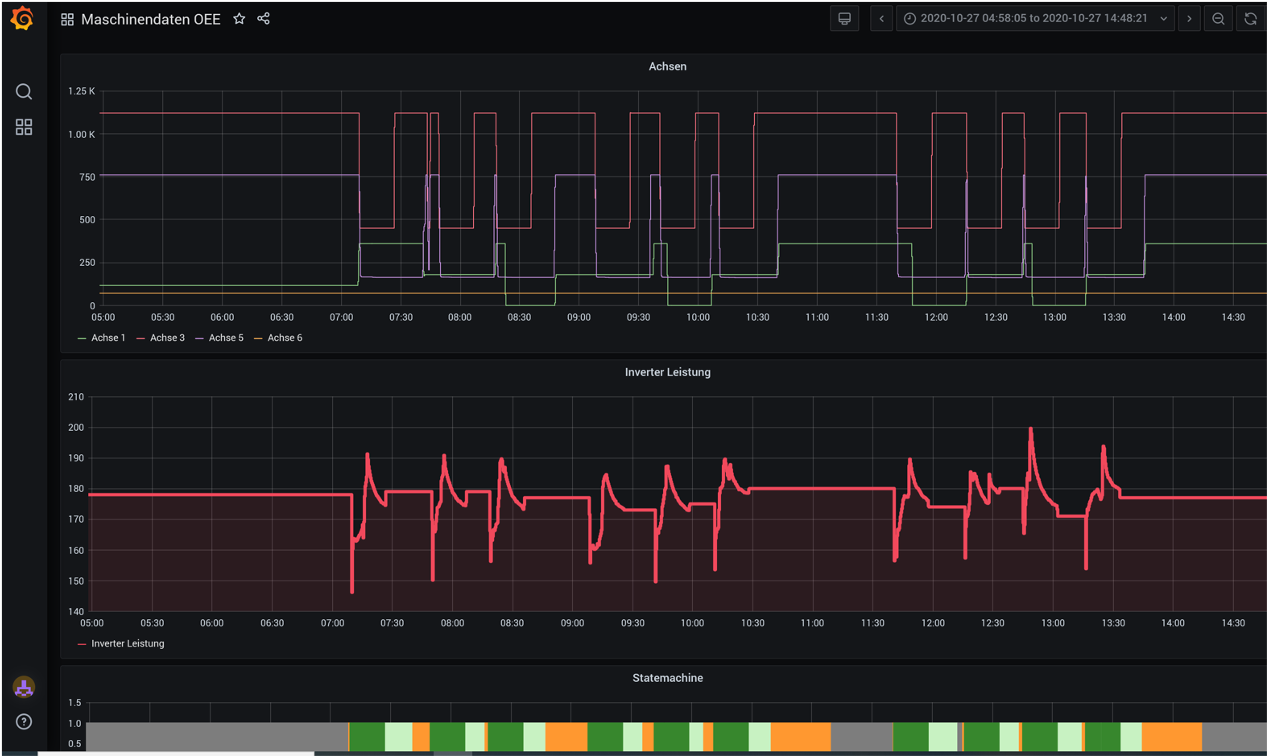1268x756 pixels.
Task: Click 05:00 on the Achsen time axis
Action: (x=103, y=317)
